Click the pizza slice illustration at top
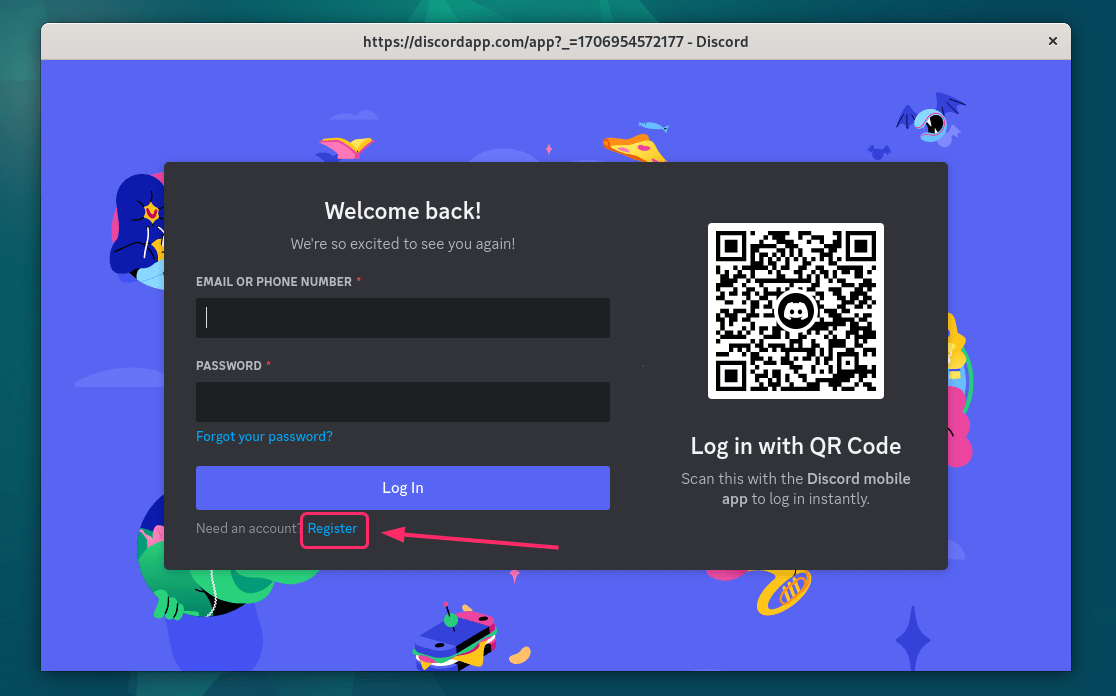 pyautogui.click(x=636, y=147)
